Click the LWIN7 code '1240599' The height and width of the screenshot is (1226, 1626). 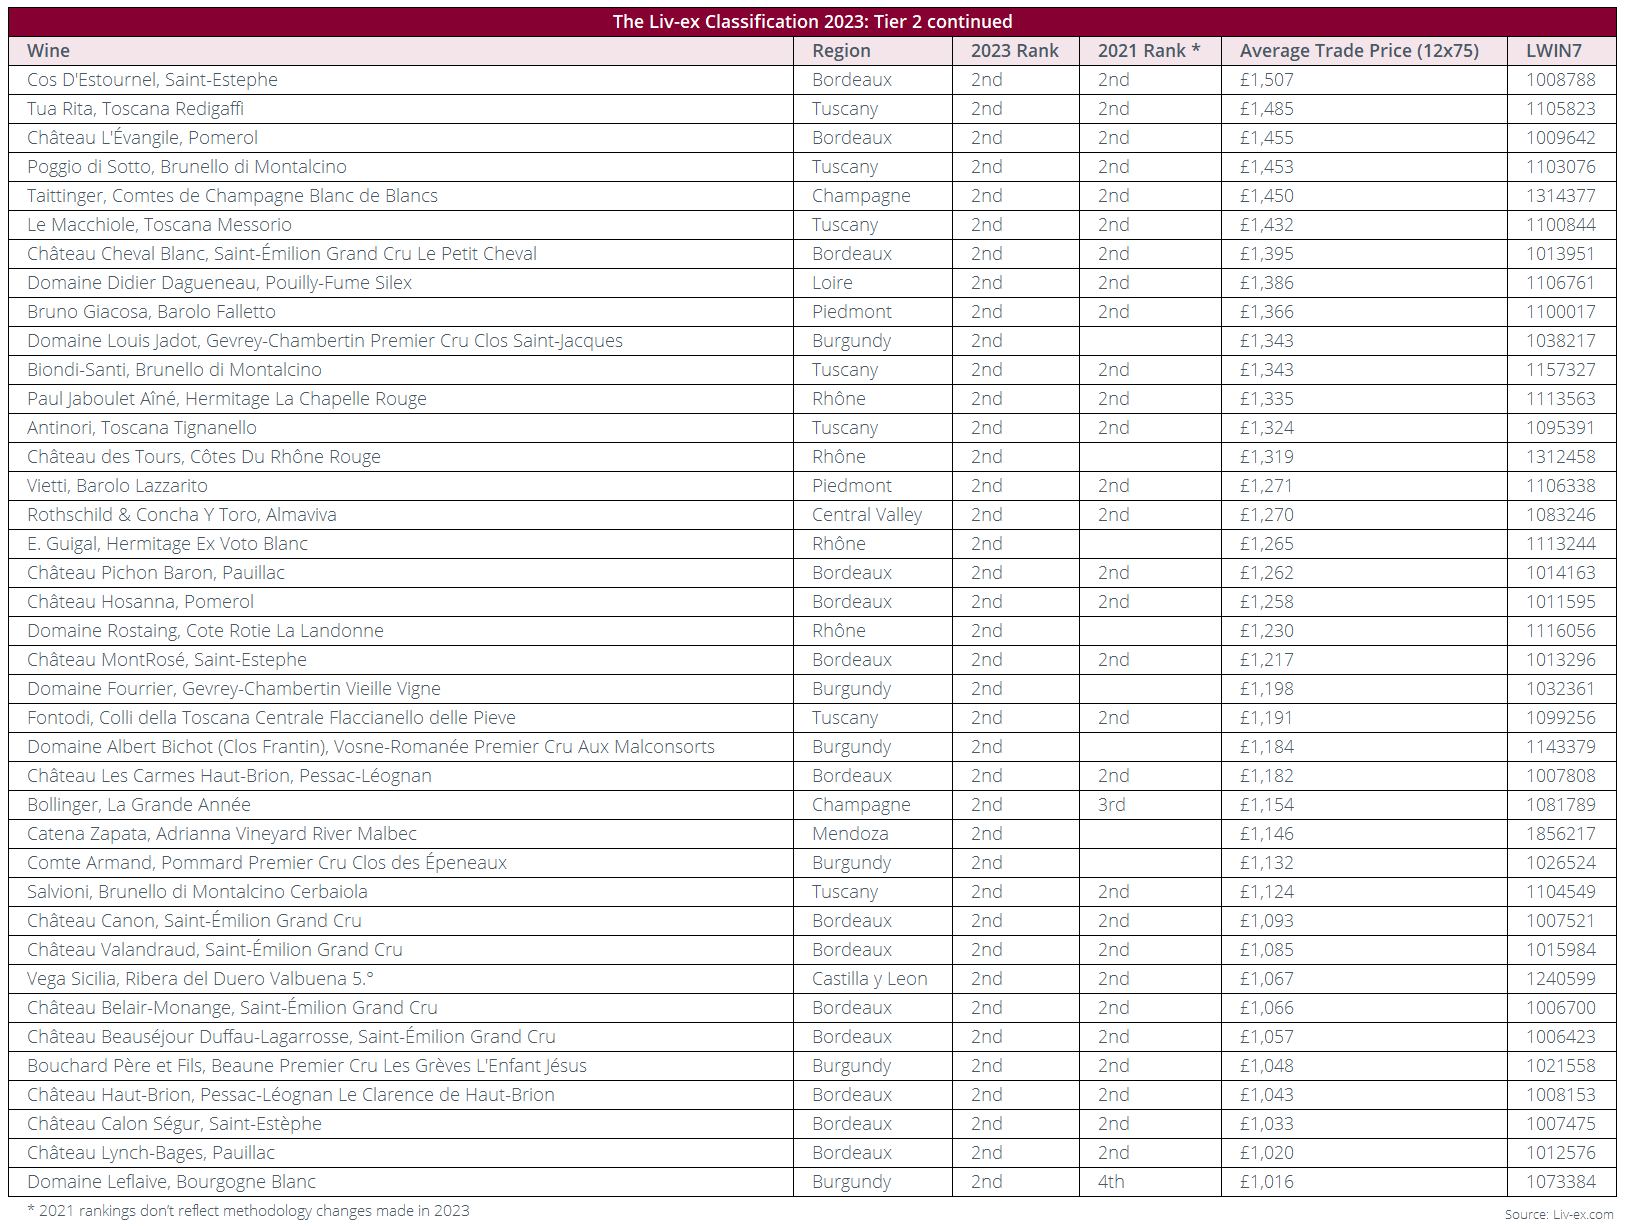click(1561, 979)
